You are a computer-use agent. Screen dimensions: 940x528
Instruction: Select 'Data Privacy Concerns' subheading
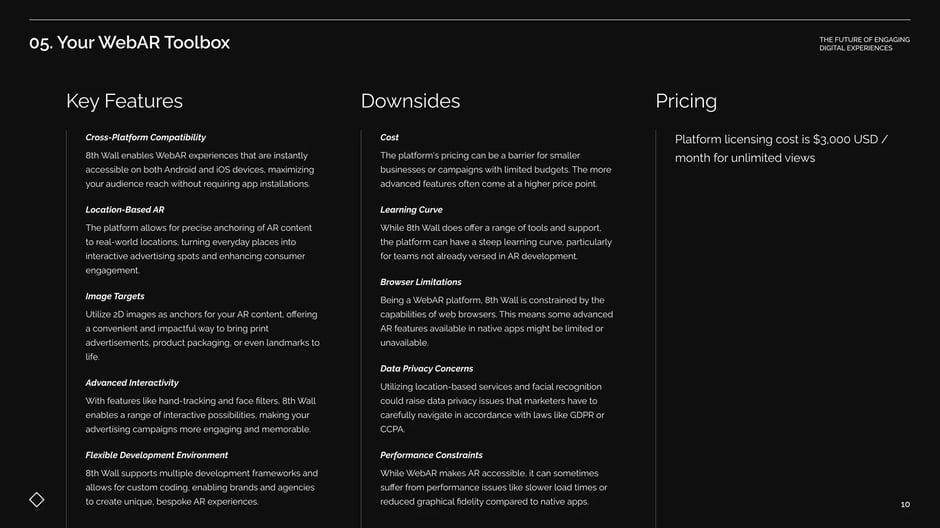click(426, 369)
